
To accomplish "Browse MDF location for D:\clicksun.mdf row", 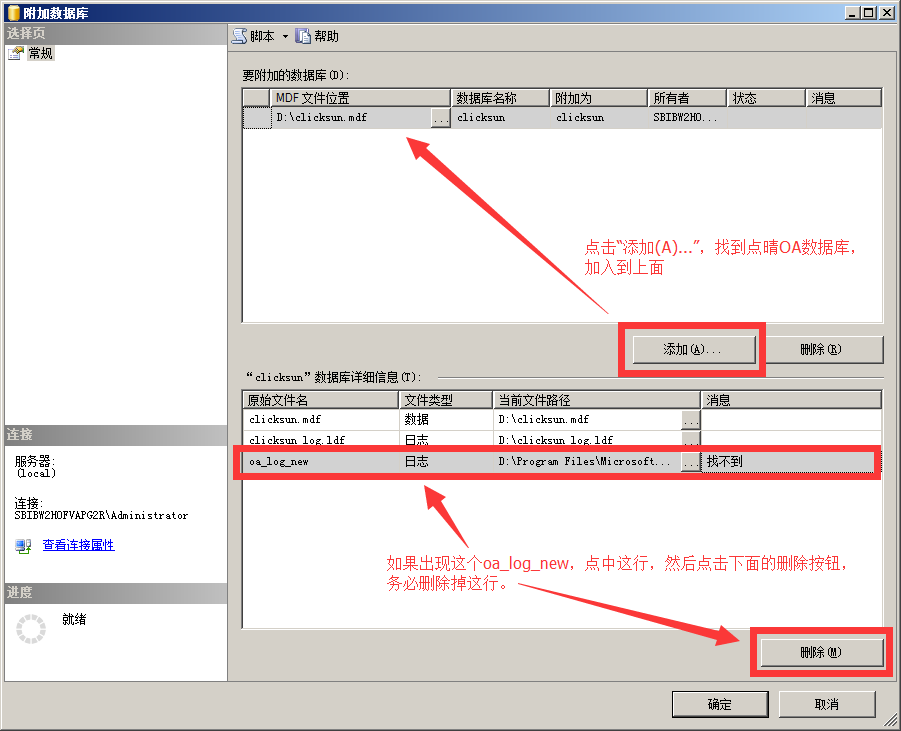I will pos(440,118).
